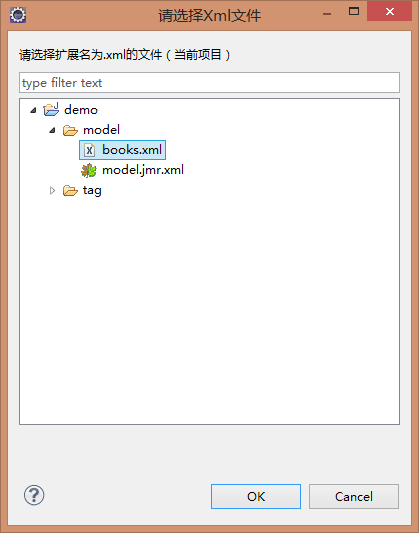419x533 pixels.
Task: Select the model.jmr.xml file label
Action: coord(143,170)
